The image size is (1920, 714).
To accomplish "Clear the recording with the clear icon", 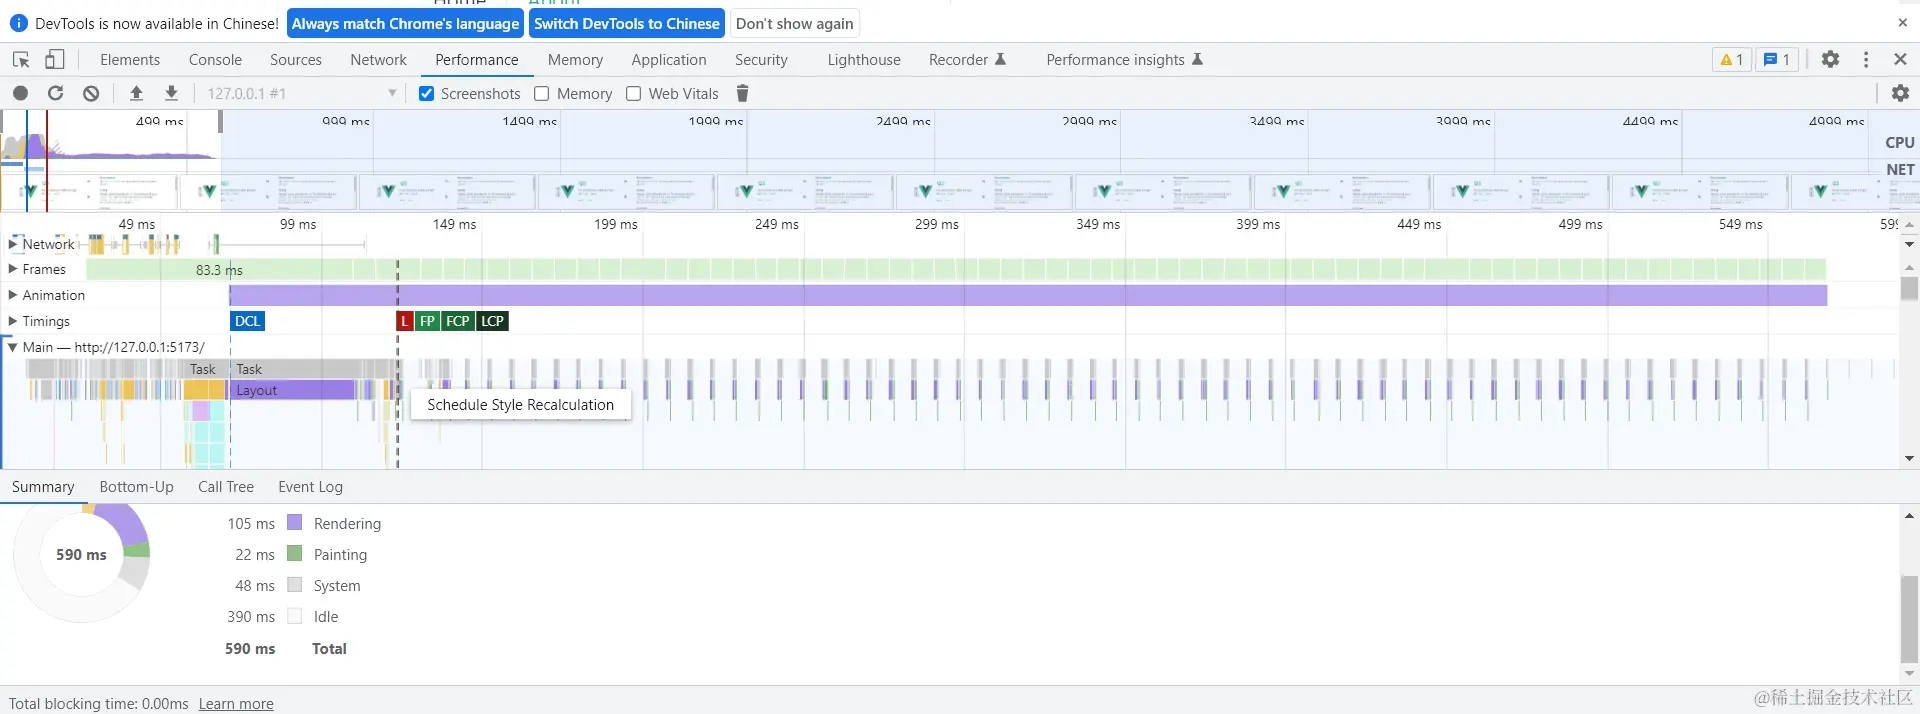I will pos(91,93).
